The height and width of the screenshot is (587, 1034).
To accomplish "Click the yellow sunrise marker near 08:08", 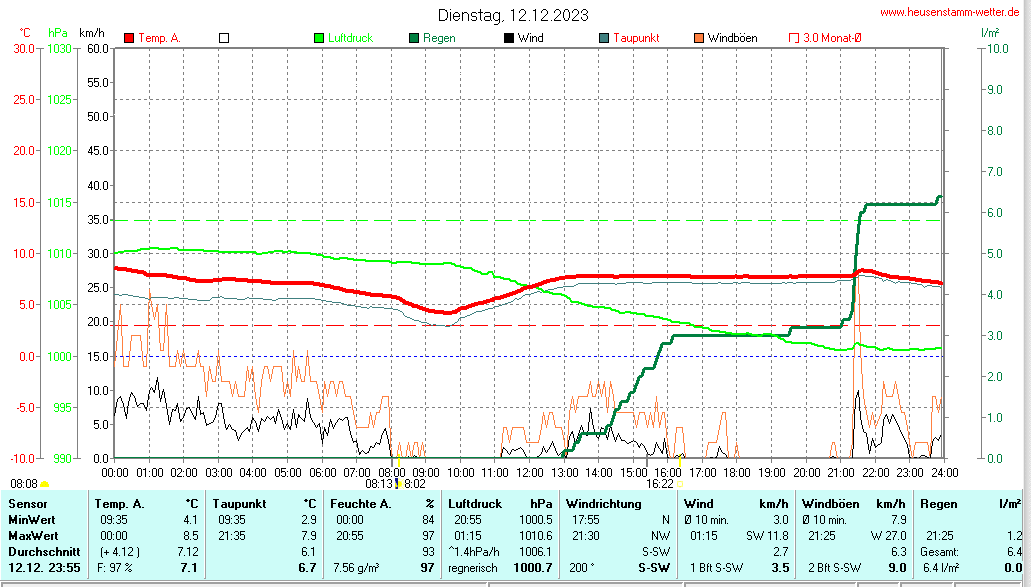I will point(45,484).
